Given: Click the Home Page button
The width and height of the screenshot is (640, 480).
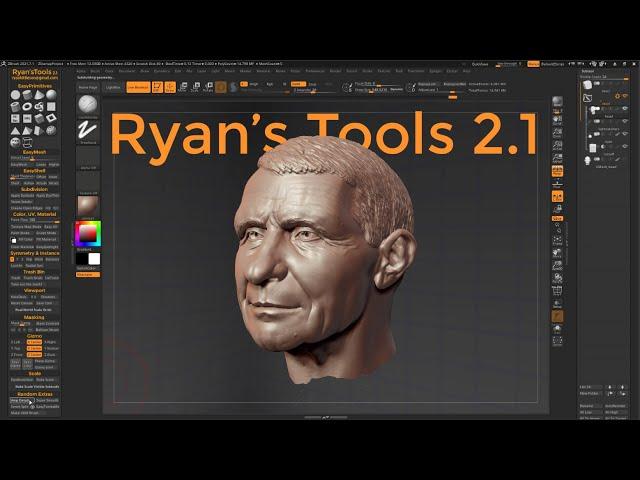Looking at the screenshot, I should (x=88, y=87).
